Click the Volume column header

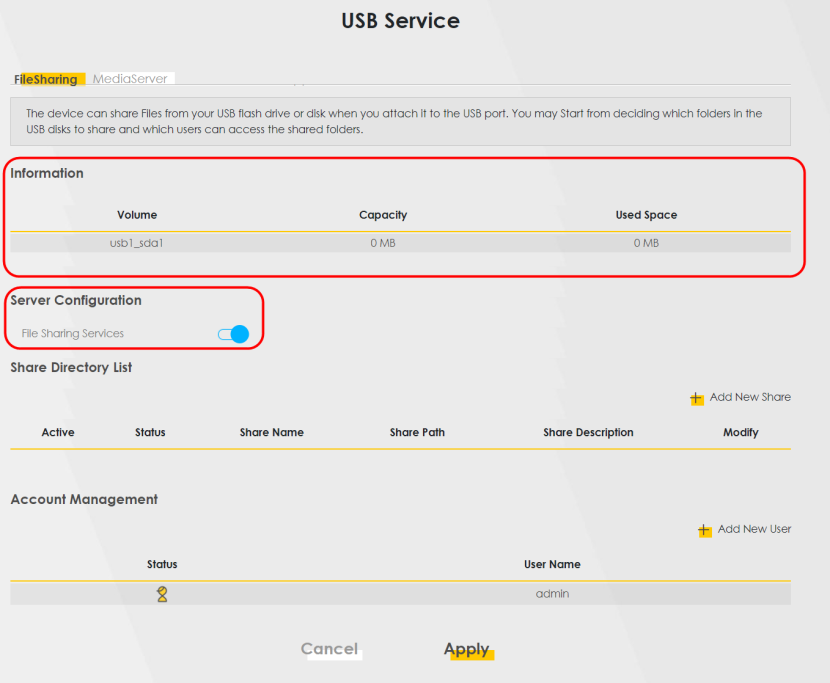(137, 215)
